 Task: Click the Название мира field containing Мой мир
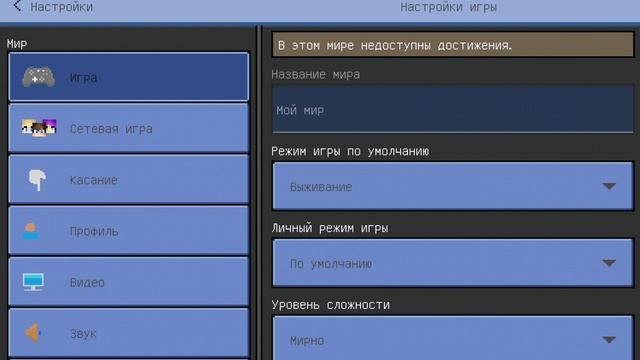[x=453, y=109]
